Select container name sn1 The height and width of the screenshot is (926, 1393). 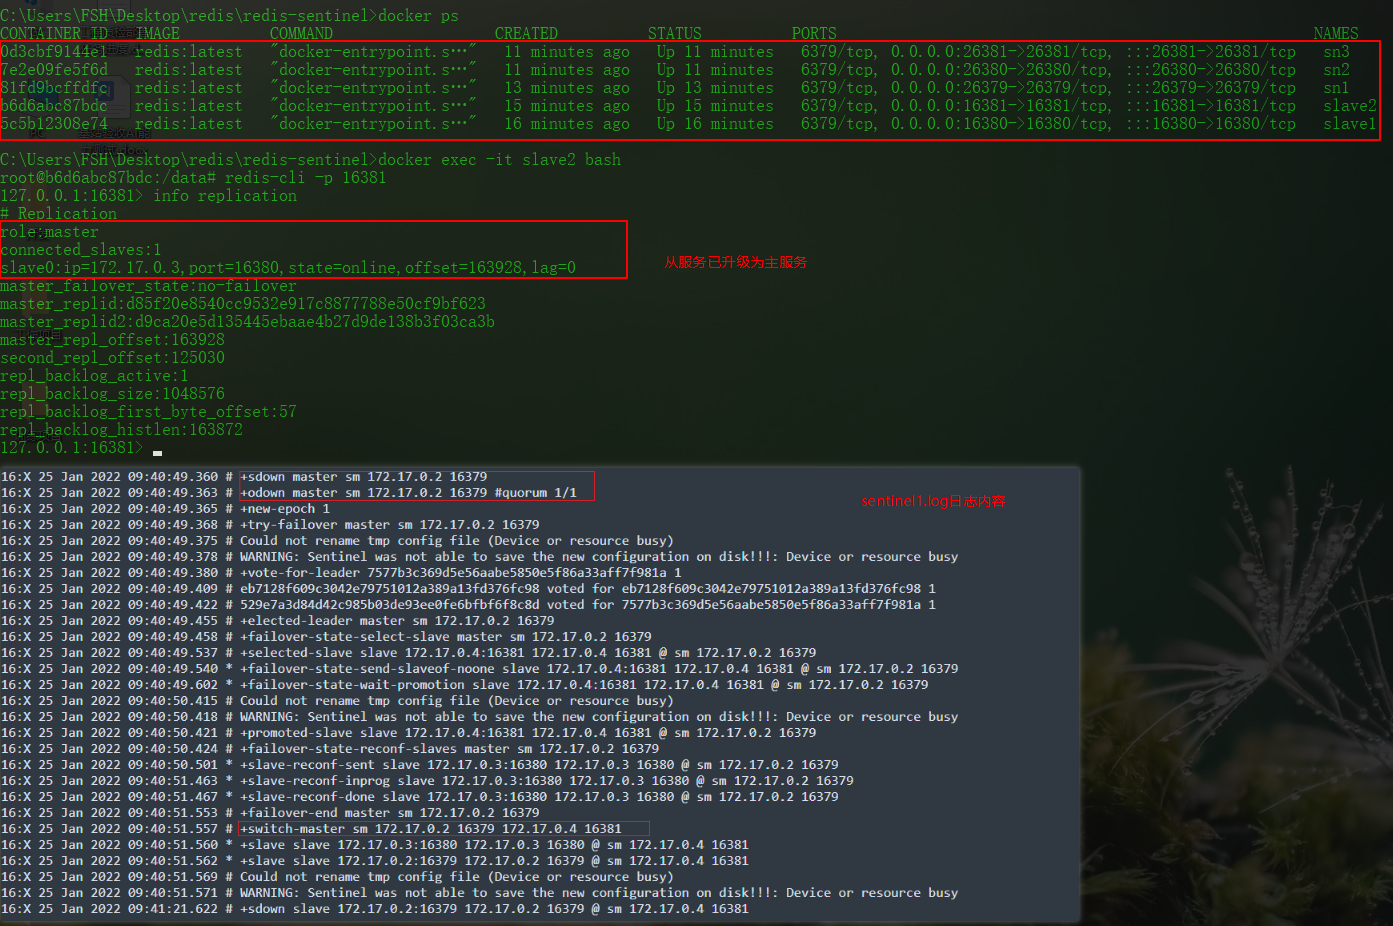coord(1336,88)
